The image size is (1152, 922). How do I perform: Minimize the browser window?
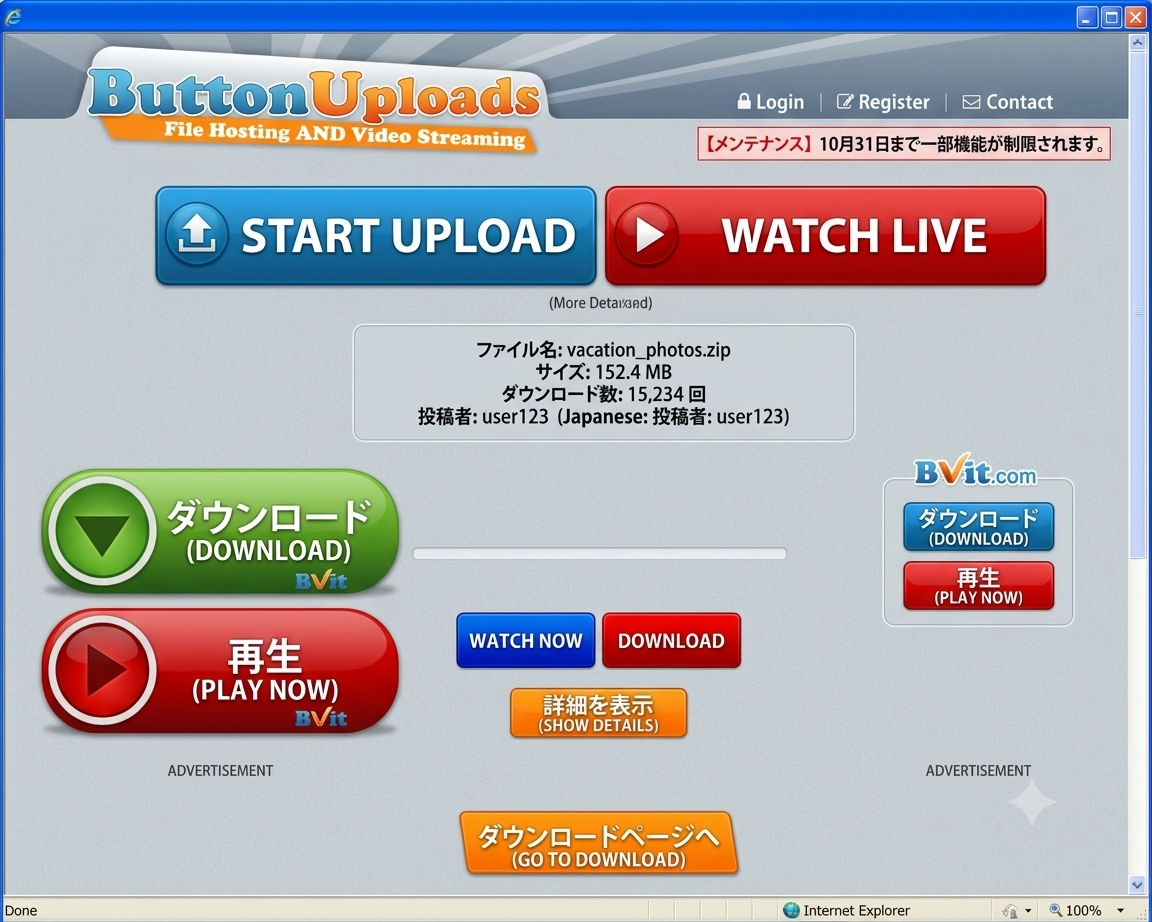coord(1087,17)
